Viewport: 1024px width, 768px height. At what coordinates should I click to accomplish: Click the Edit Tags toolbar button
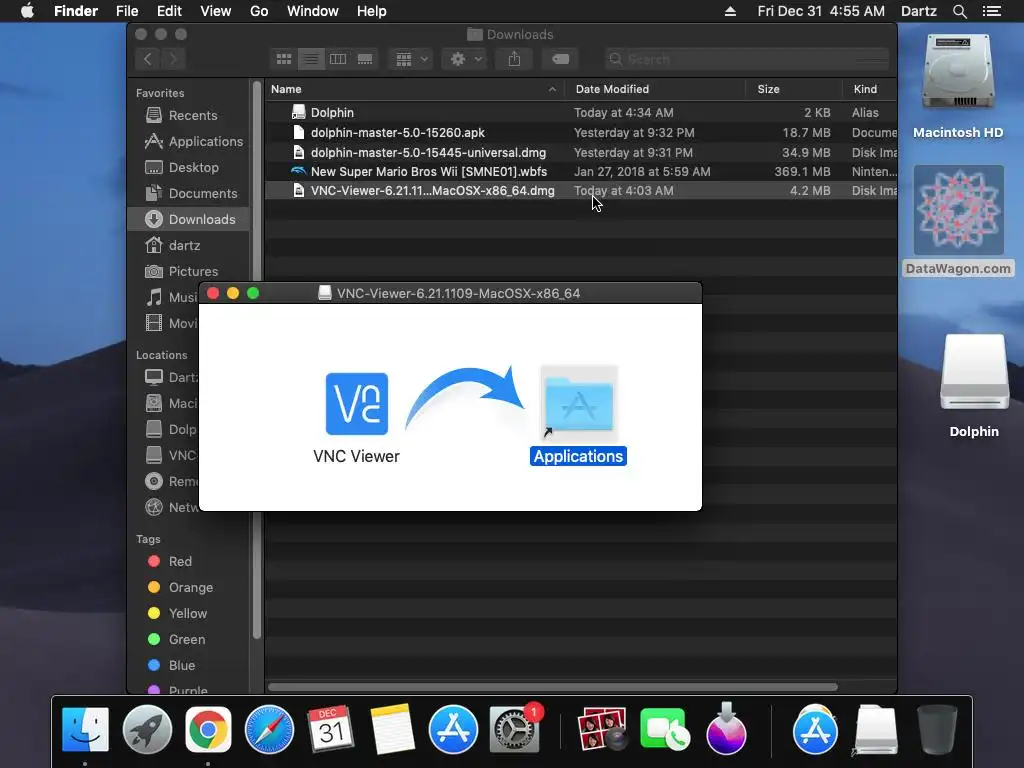560,59
